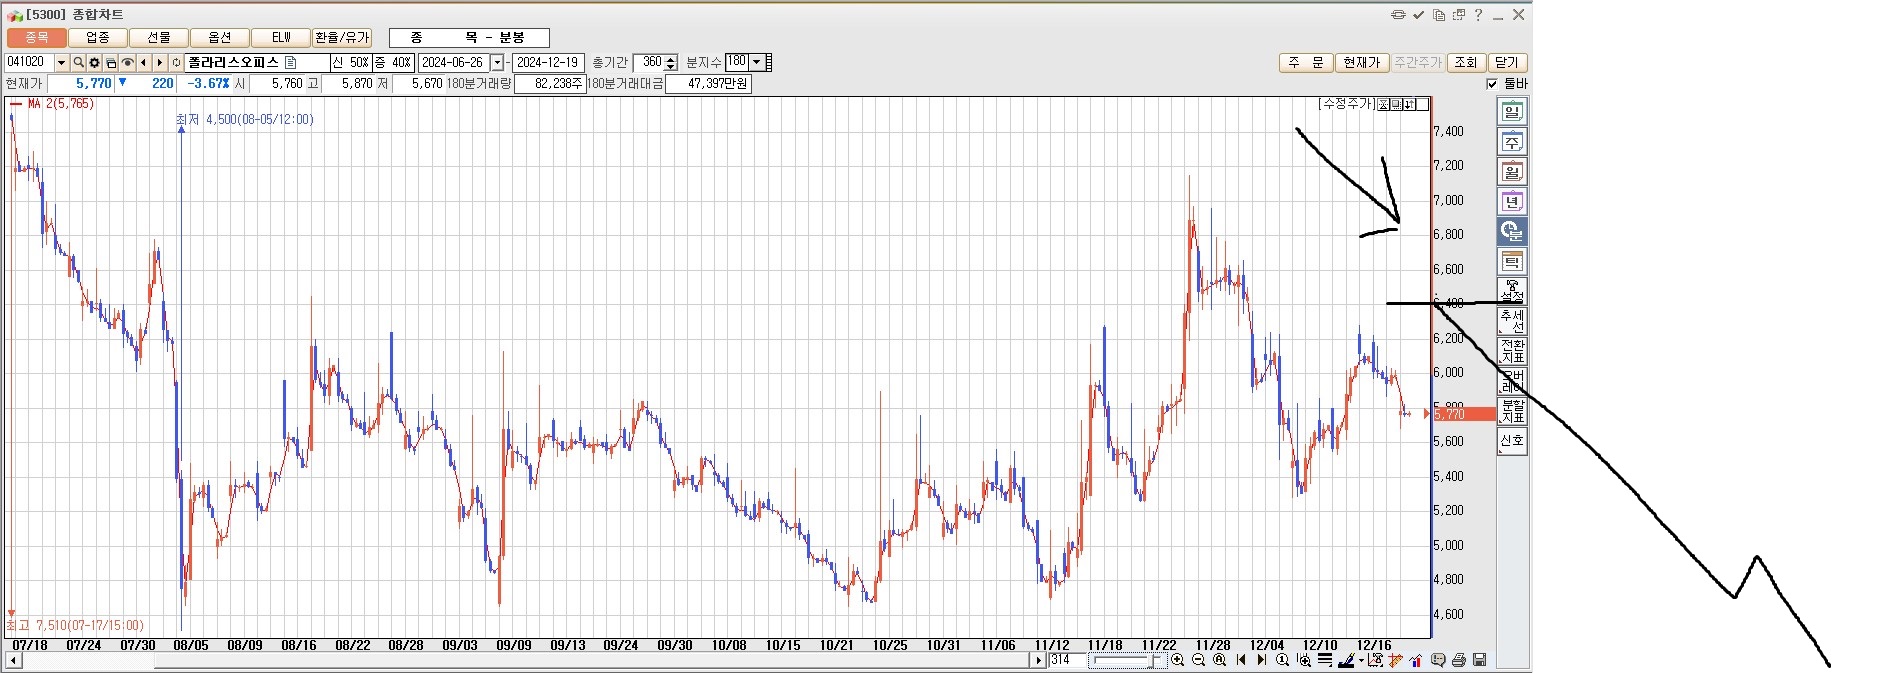Select the daily (일) chart period icon
Screen dimensions: 1895x673
[x=1512, y=112]
